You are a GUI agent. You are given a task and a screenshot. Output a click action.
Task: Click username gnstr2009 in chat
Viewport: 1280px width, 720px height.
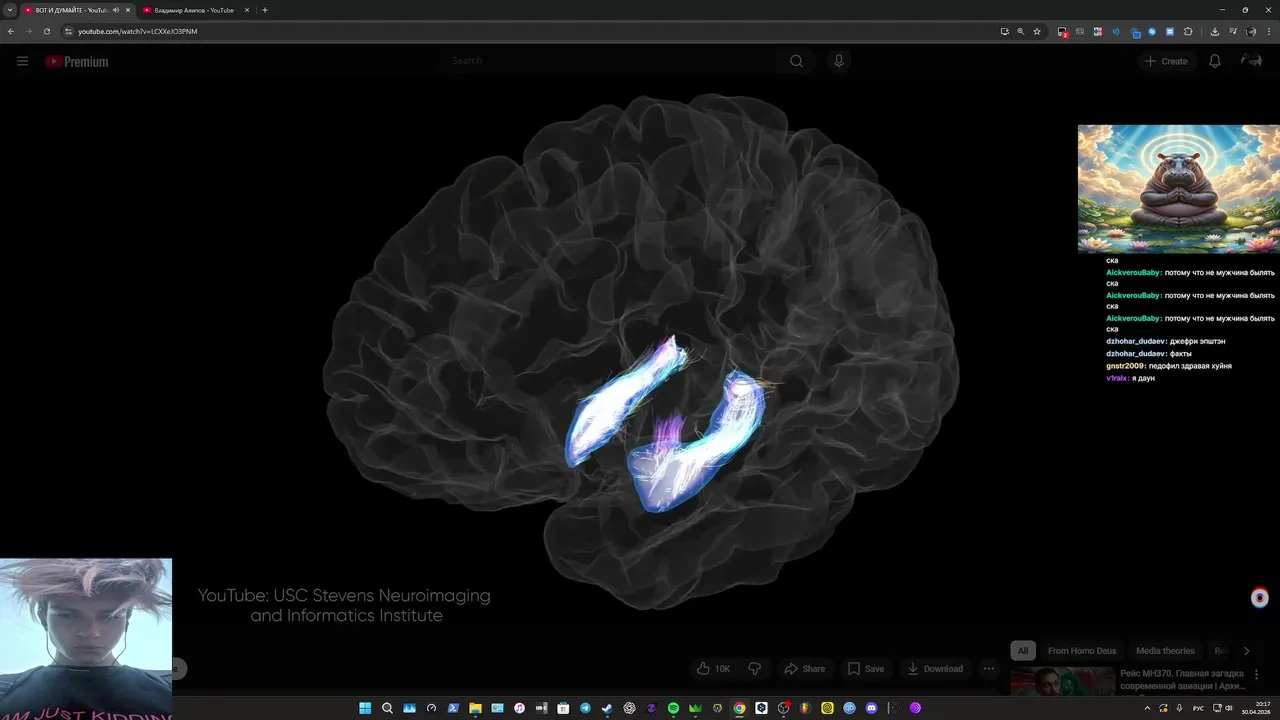1125,366
